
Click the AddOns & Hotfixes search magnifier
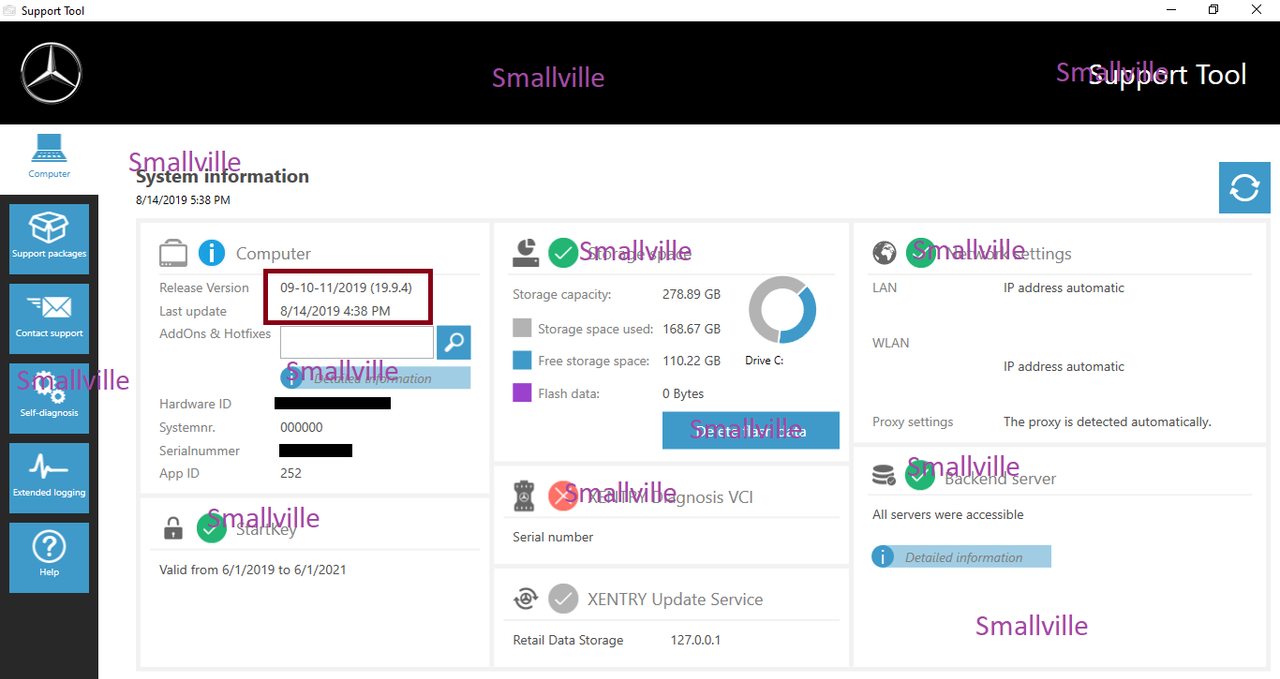click(x=454, y=342)
